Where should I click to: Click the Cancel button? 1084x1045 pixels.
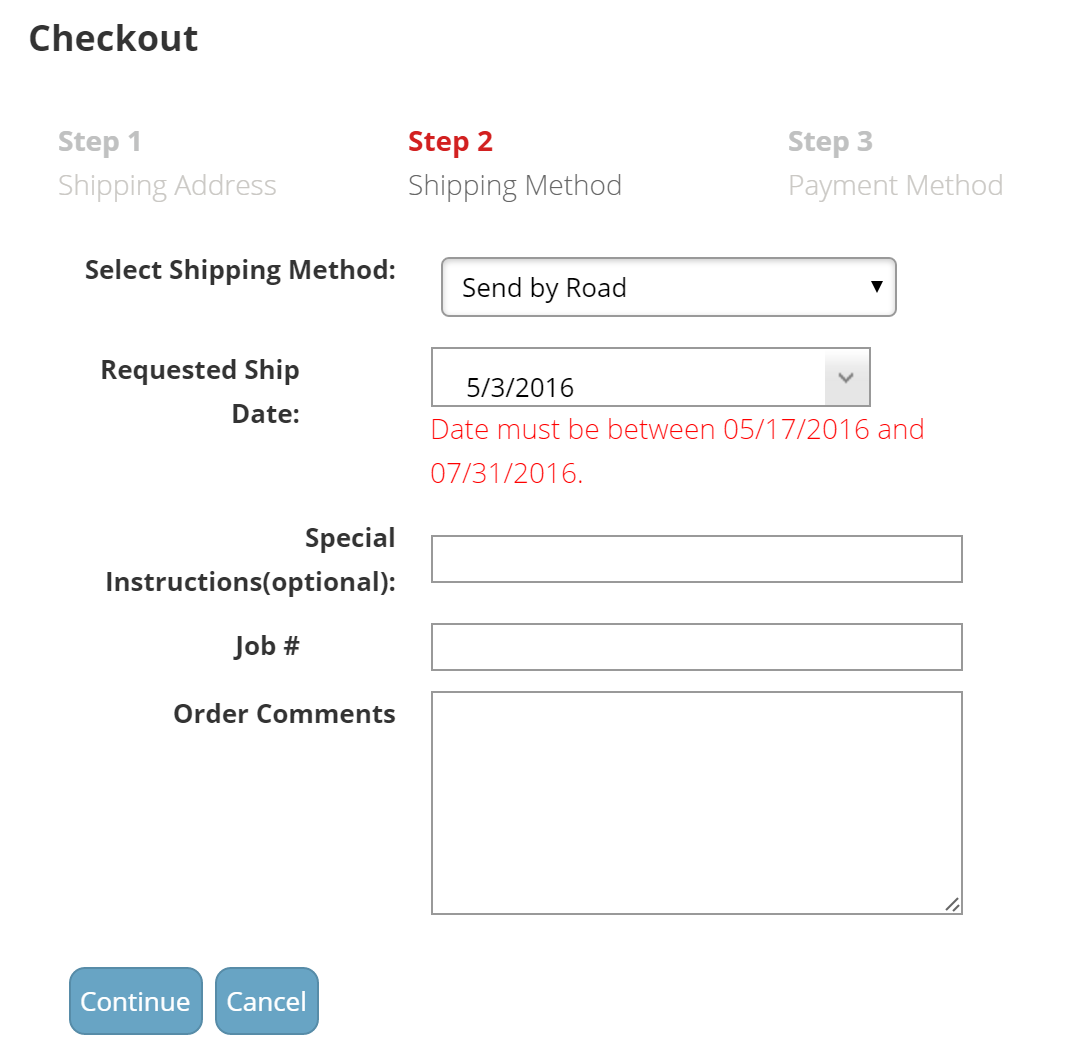[266, 1001]
